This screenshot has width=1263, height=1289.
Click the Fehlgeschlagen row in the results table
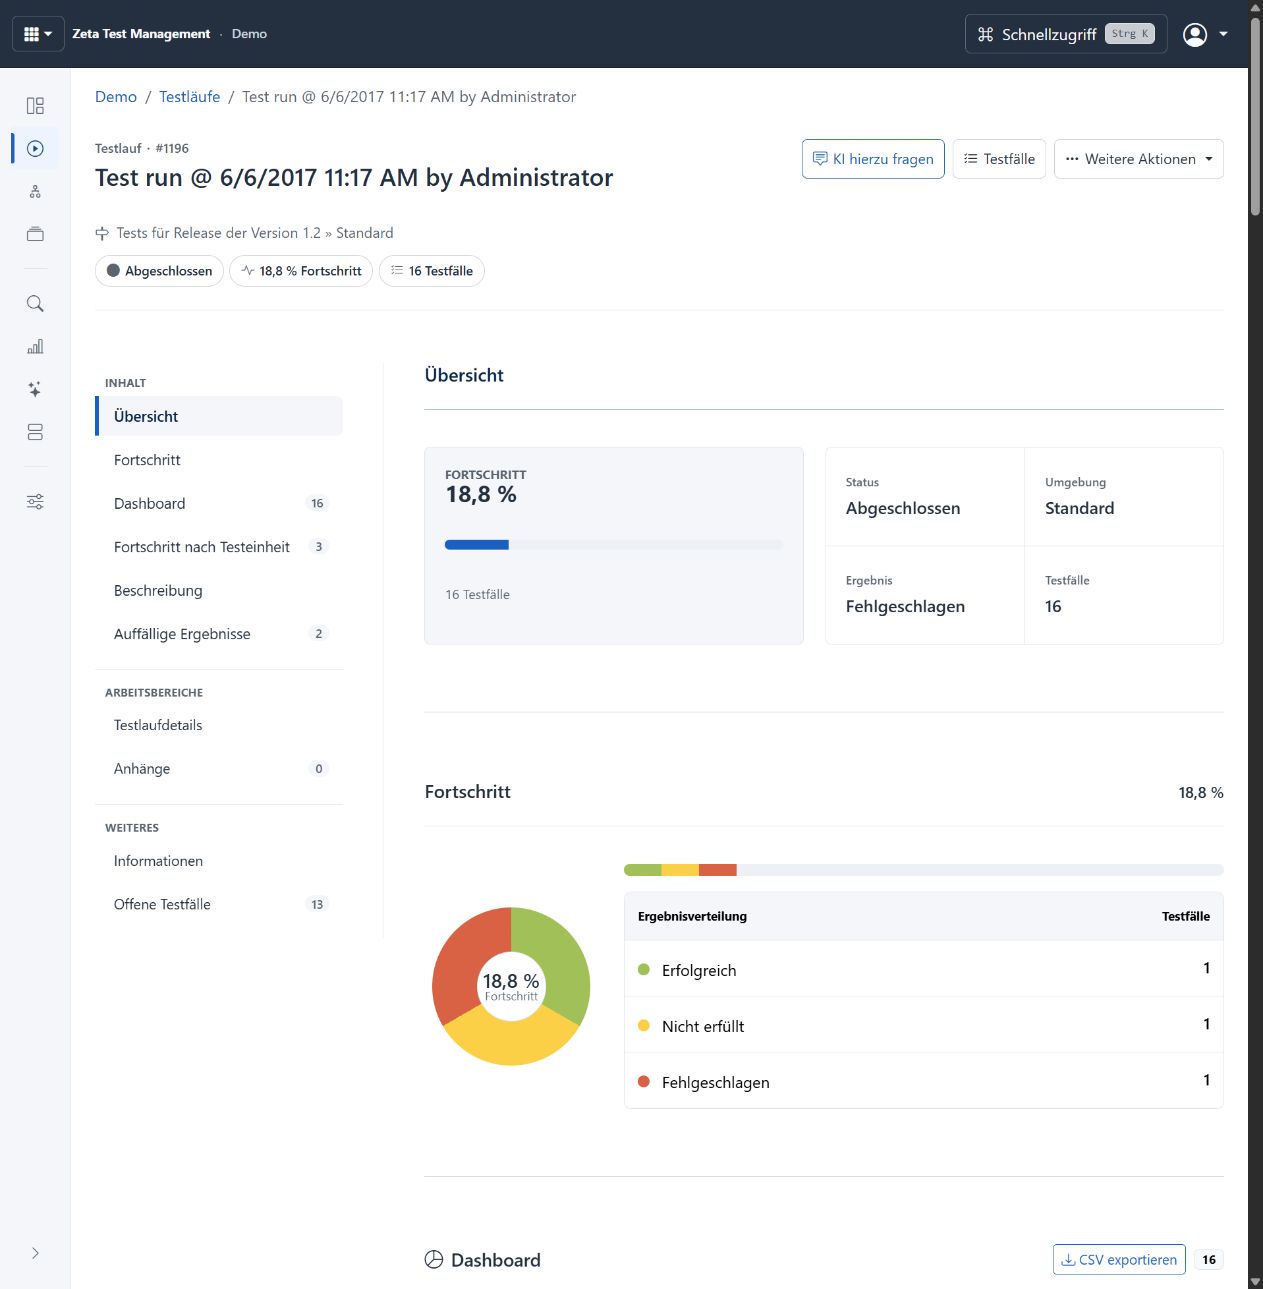click(x=924, y=1081)
